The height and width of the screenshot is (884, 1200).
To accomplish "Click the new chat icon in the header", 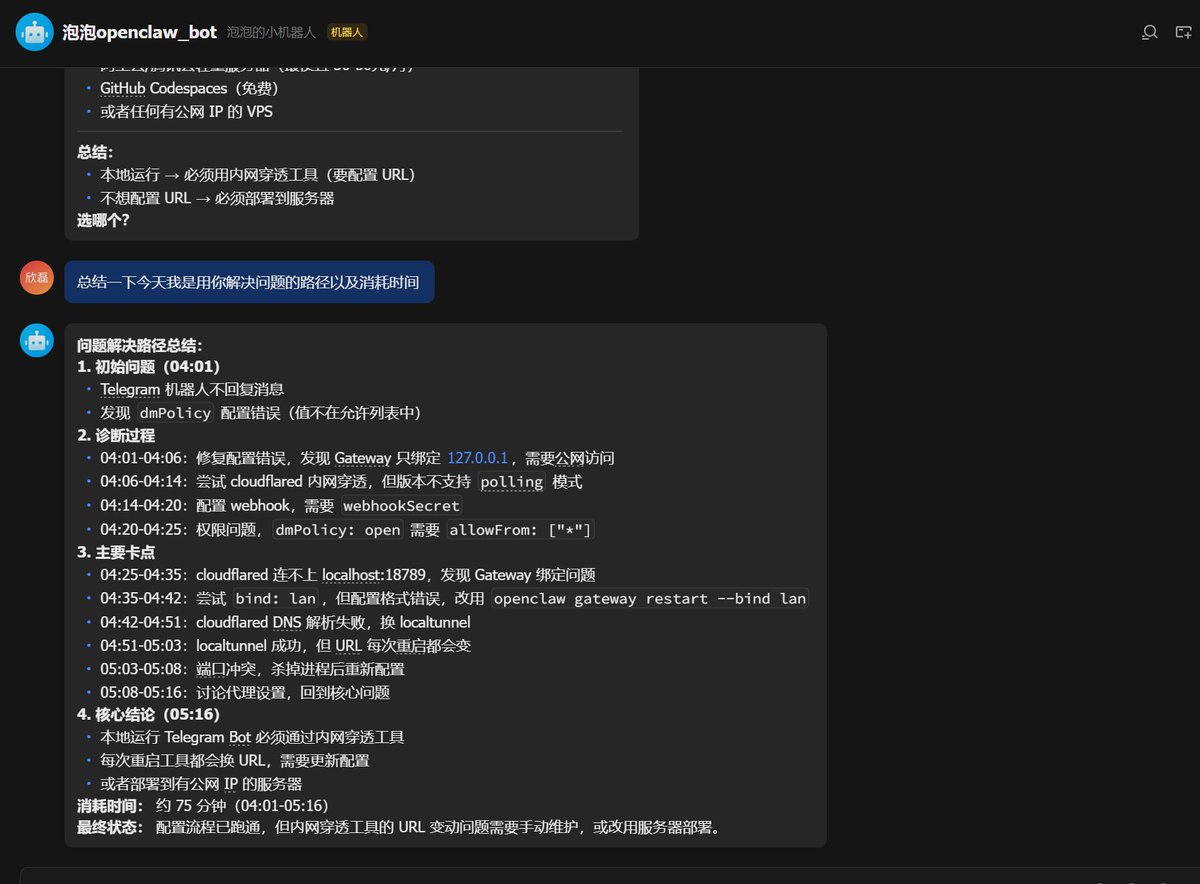I will click(x=1182, y=32).
